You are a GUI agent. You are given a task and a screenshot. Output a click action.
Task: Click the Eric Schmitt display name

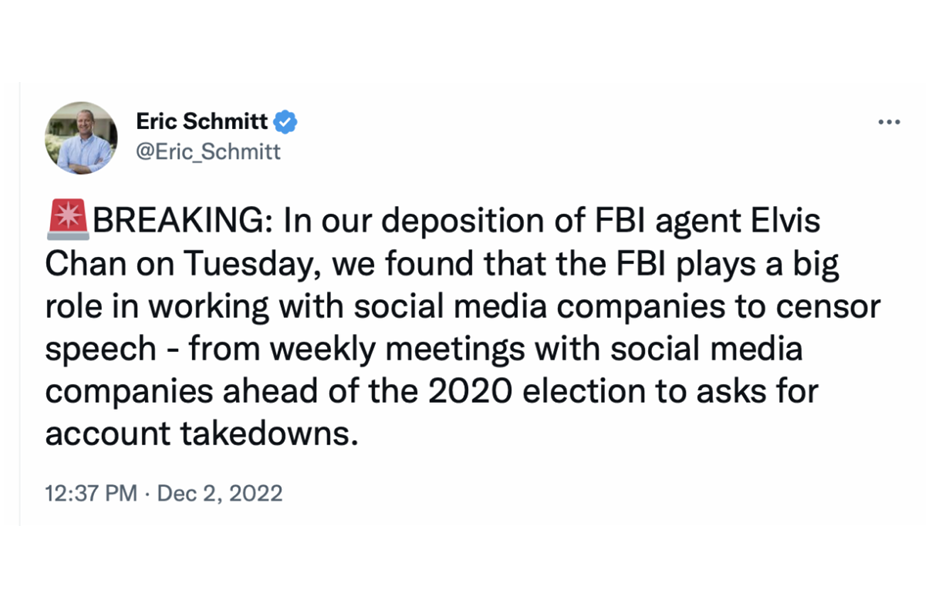(202, 121)
